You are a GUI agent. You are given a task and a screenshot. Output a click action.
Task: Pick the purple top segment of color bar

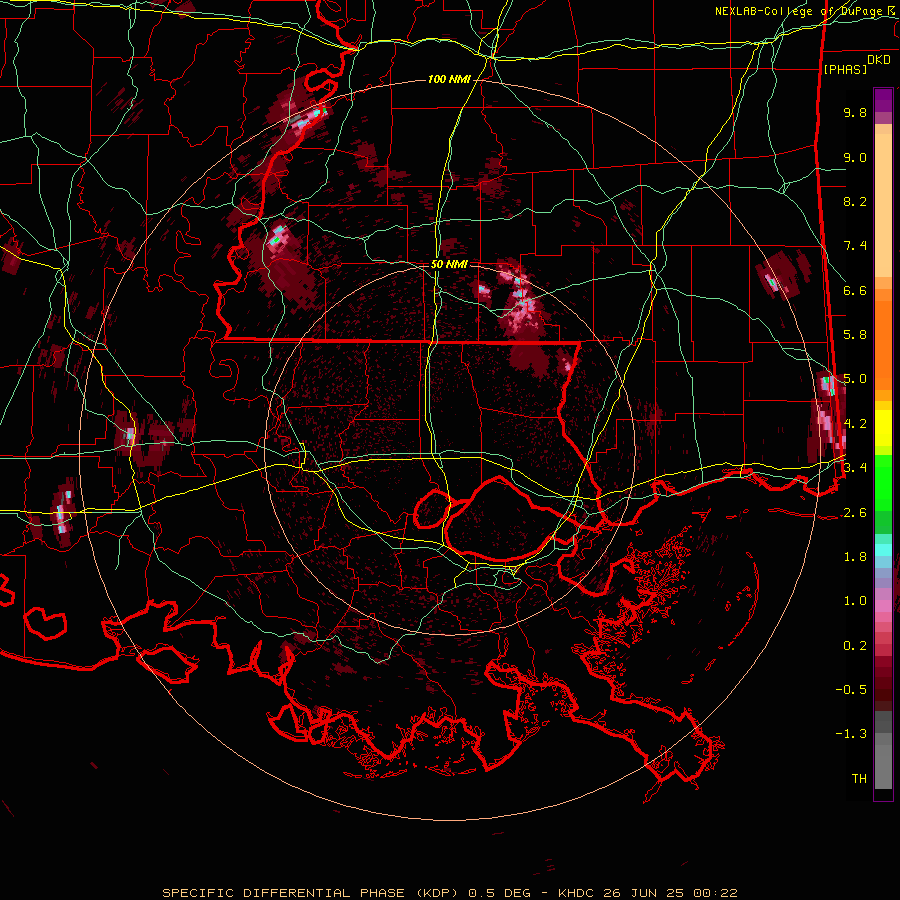(x=883, y=100)
